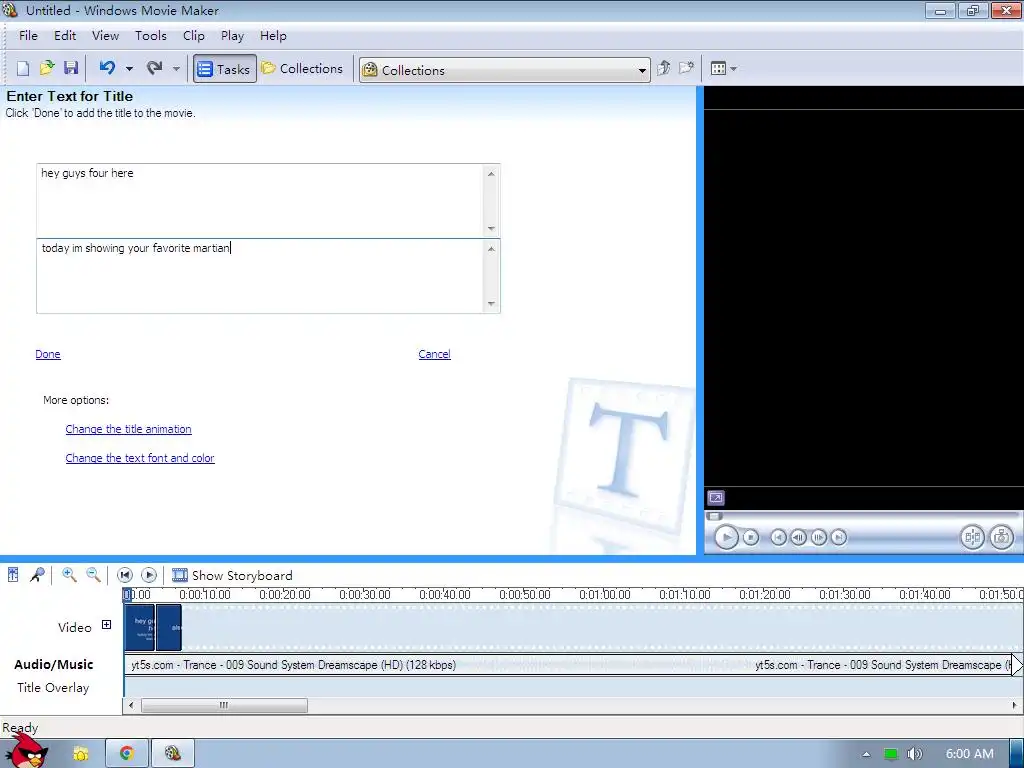This screenshot has width=1024, height=768.
Task: Click the preview seek bar slider
Action: point(714,516)
